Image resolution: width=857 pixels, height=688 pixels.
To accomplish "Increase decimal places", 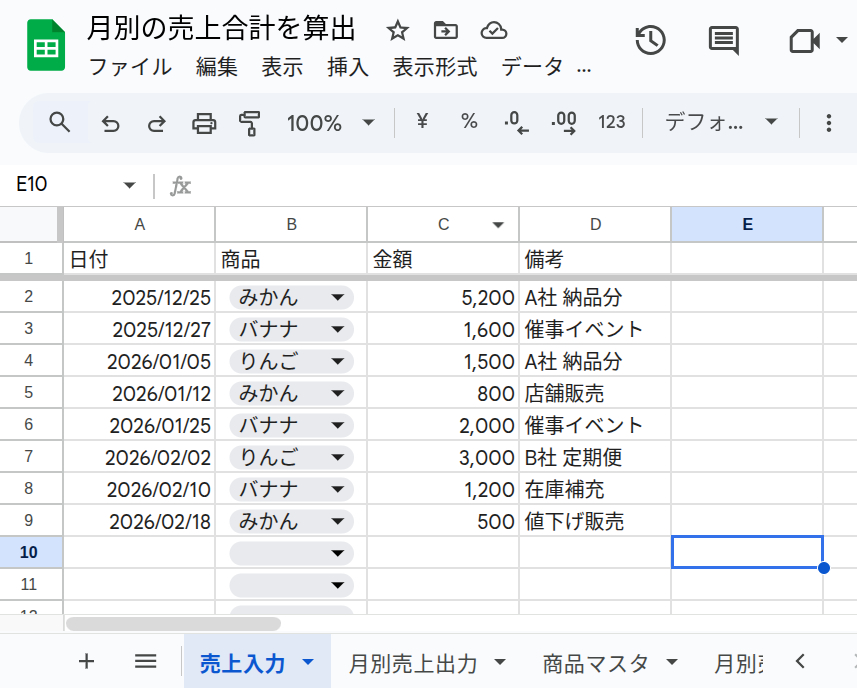I will [563, 122].
